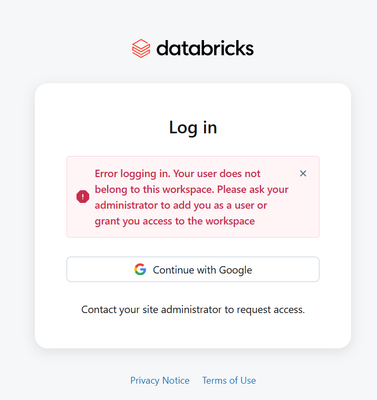Open the Terms of Use link

(229, 380)
